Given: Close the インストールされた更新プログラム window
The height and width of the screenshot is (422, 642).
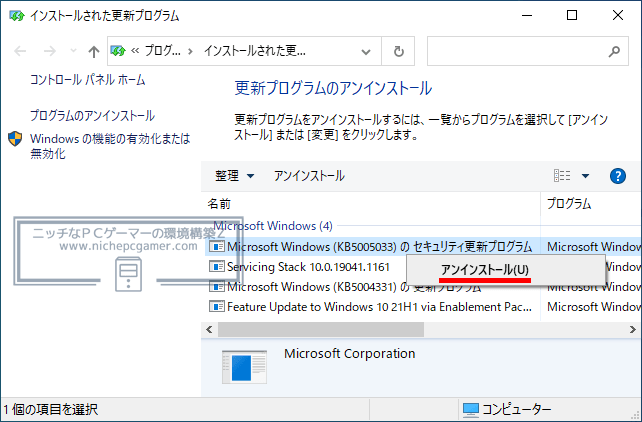Looking at the screenshot, I should (x=618, y=16).
